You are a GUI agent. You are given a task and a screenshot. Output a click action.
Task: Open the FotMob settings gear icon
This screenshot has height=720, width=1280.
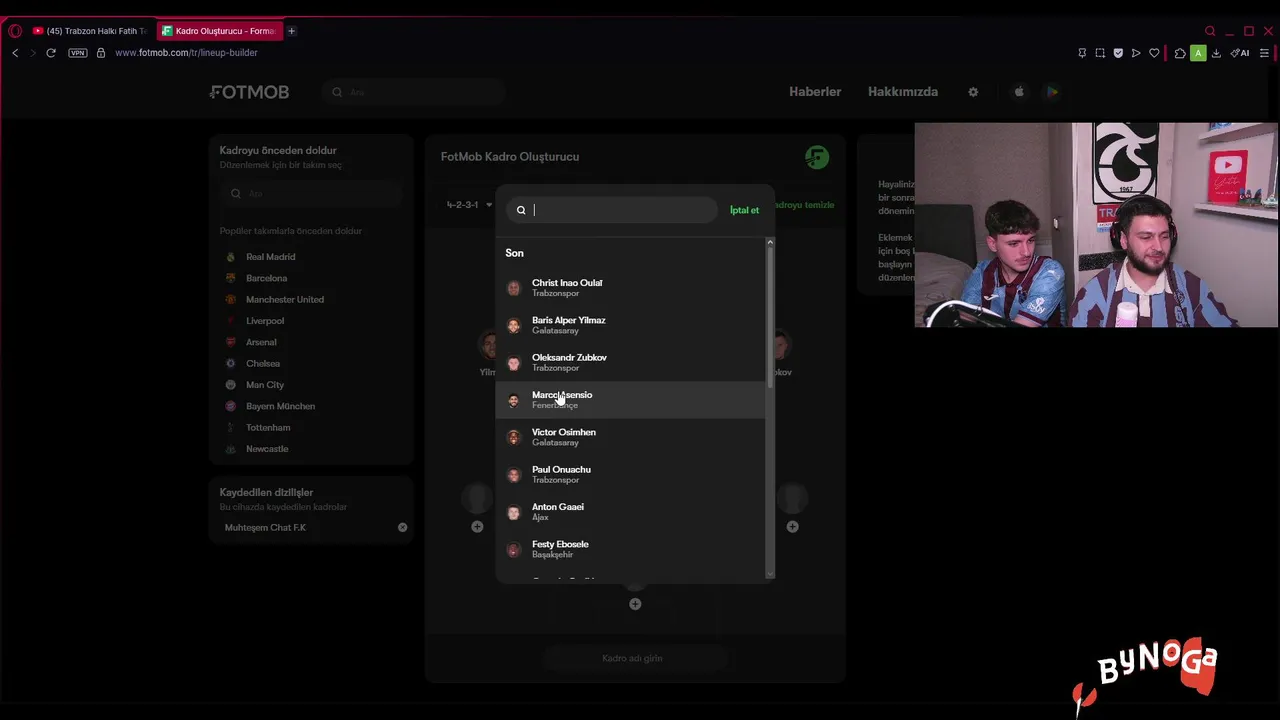[973, 92]
